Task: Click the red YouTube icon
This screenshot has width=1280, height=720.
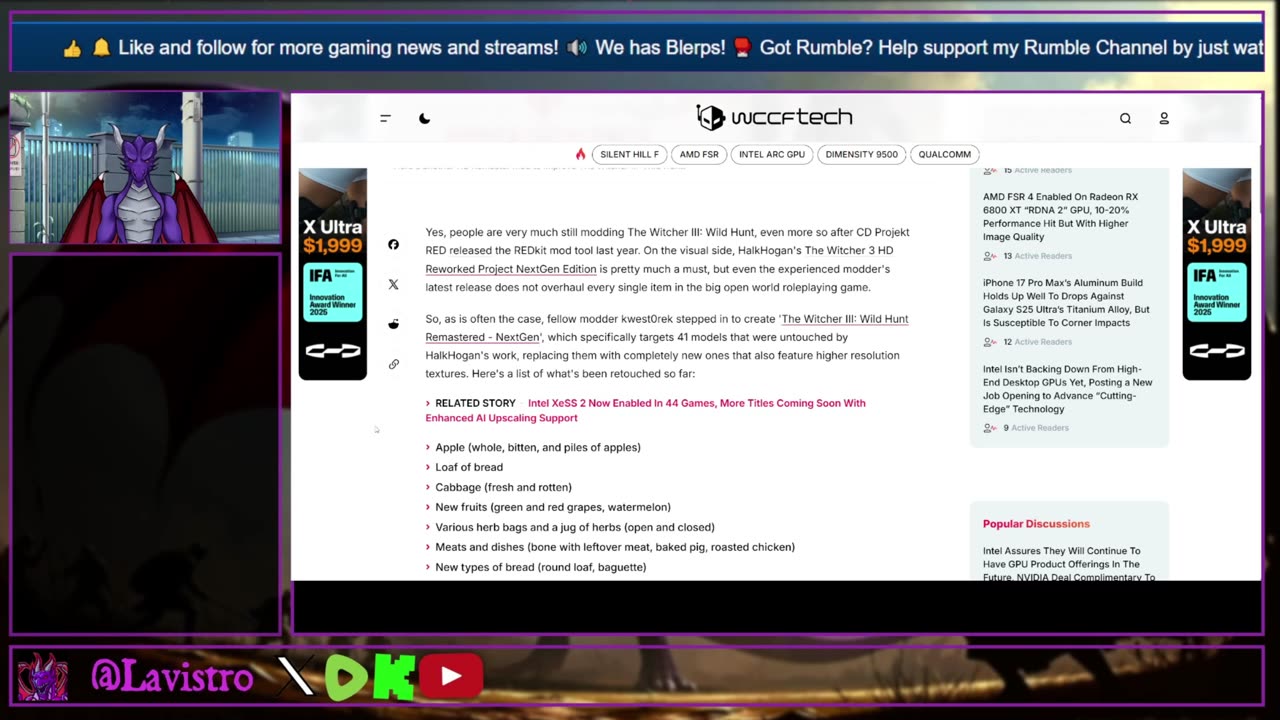Action: [451, 677]
